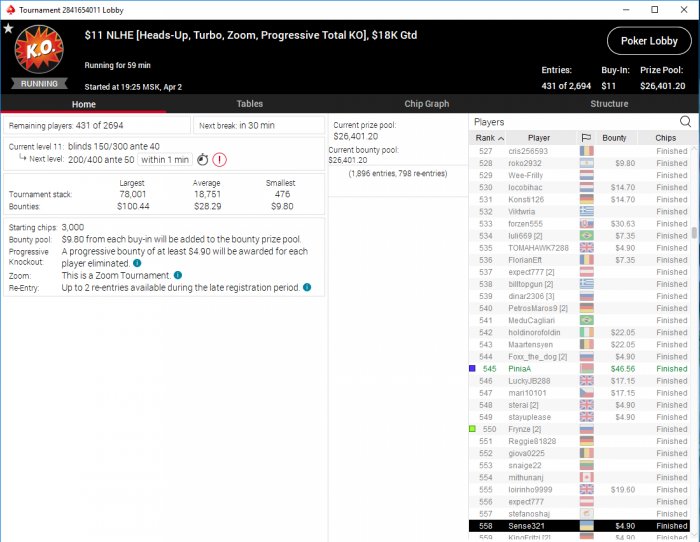Open the Chip Graph tab
The height and width of the screenshot is (542, 700).
(x=426, y=104)
